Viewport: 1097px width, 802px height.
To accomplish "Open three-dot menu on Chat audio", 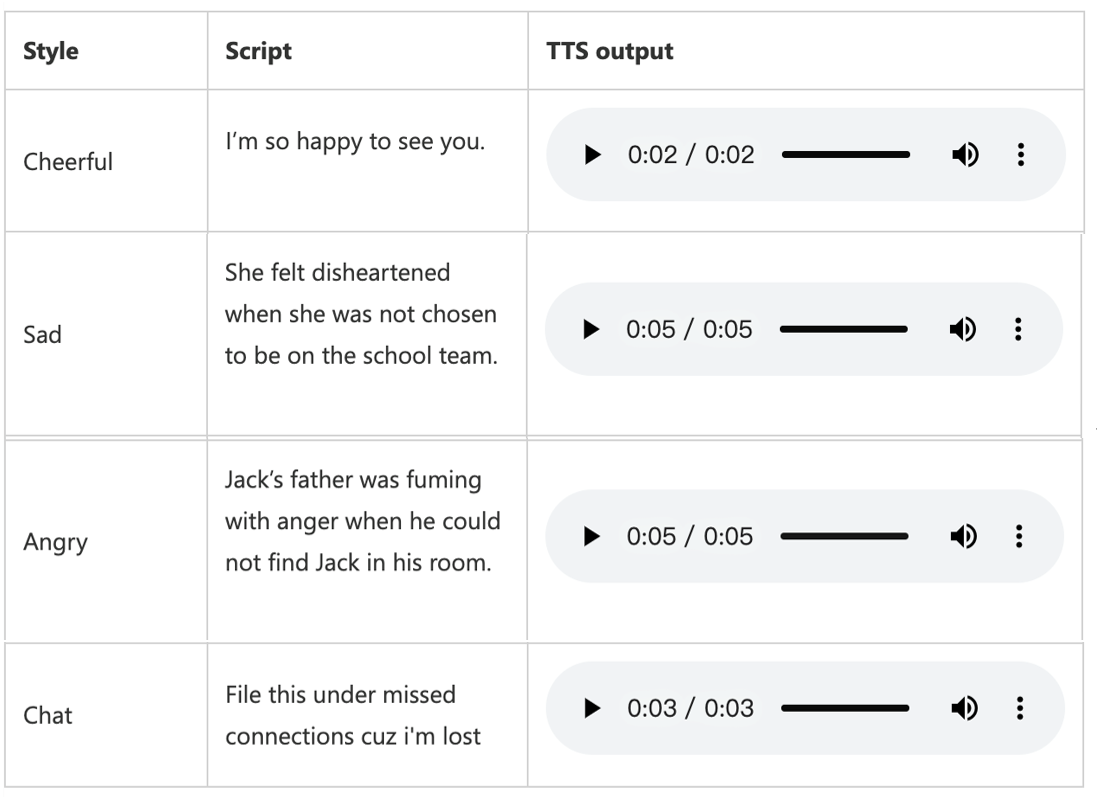I will click(x=1020, y=708).
